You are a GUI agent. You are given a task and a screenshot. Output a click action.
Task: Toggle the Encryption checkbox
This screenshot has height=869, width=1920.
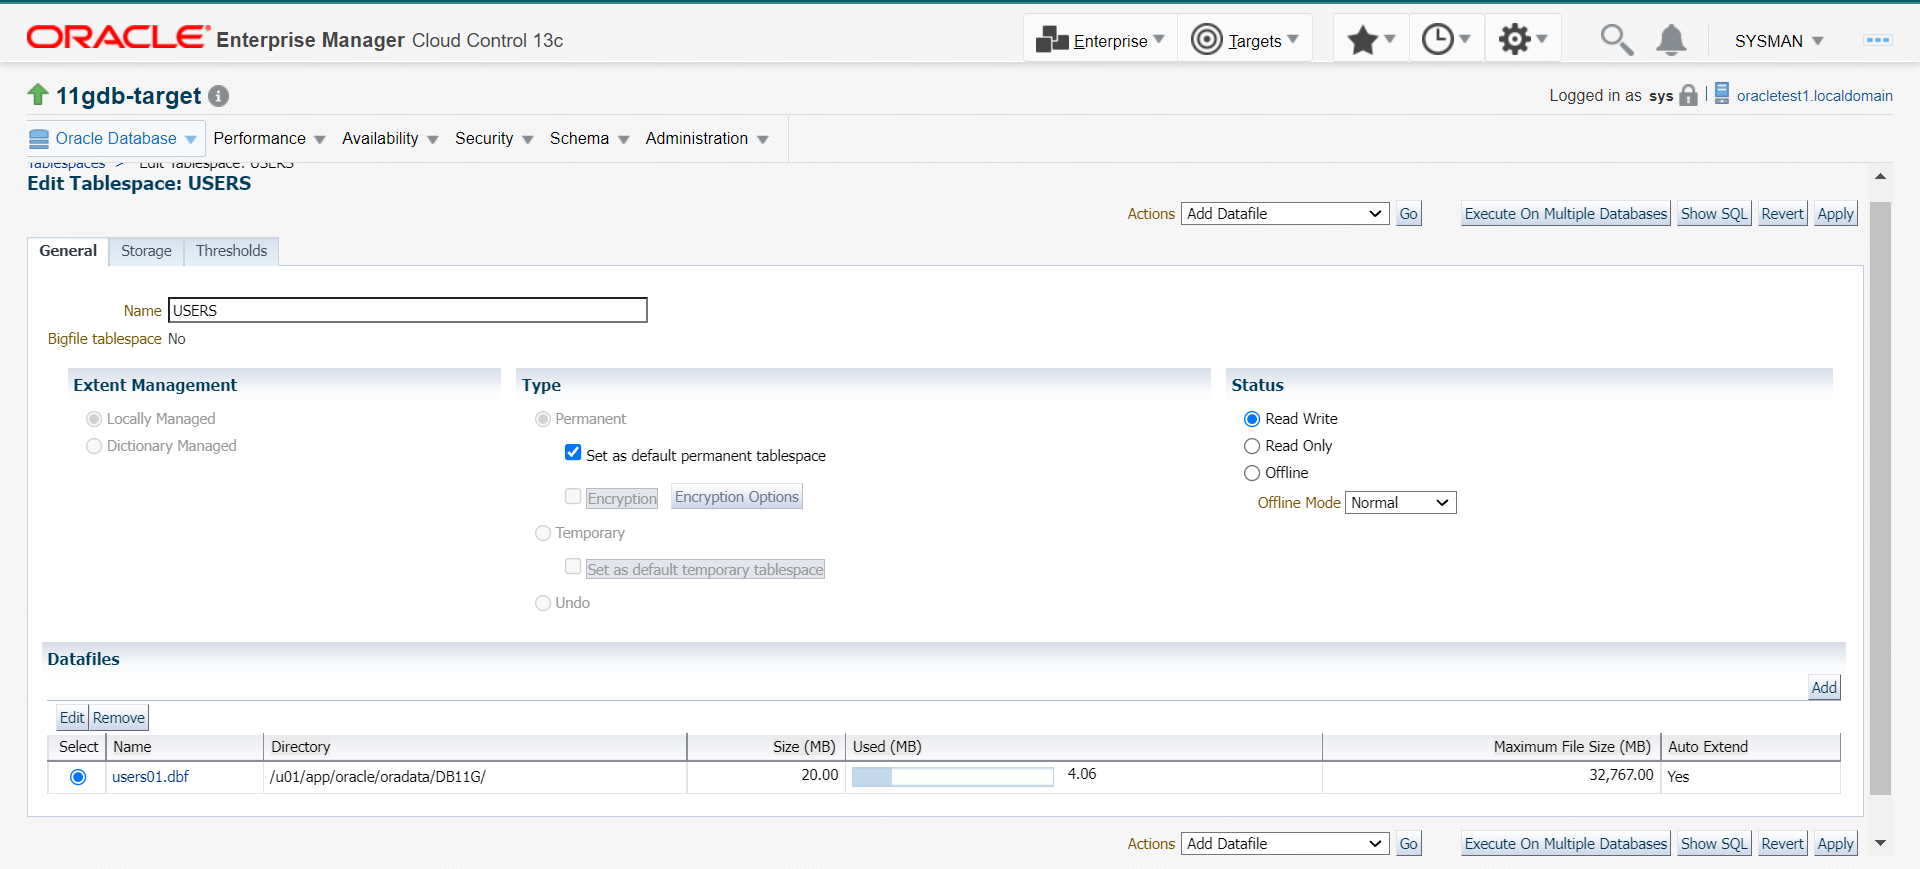573,496
